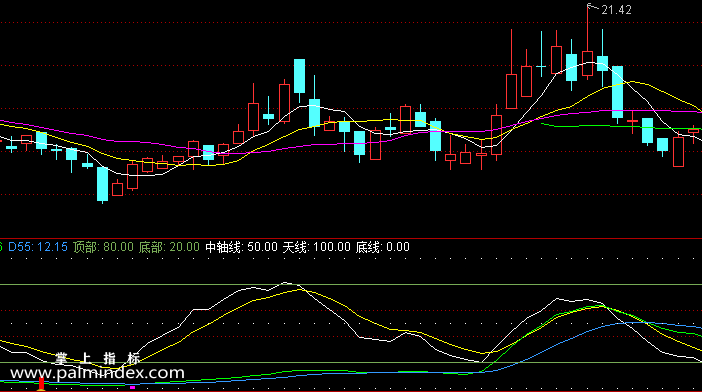This screenshot has width=702, height=392.
Task: Click the red signal marker at bottom left
Action: 41,384
